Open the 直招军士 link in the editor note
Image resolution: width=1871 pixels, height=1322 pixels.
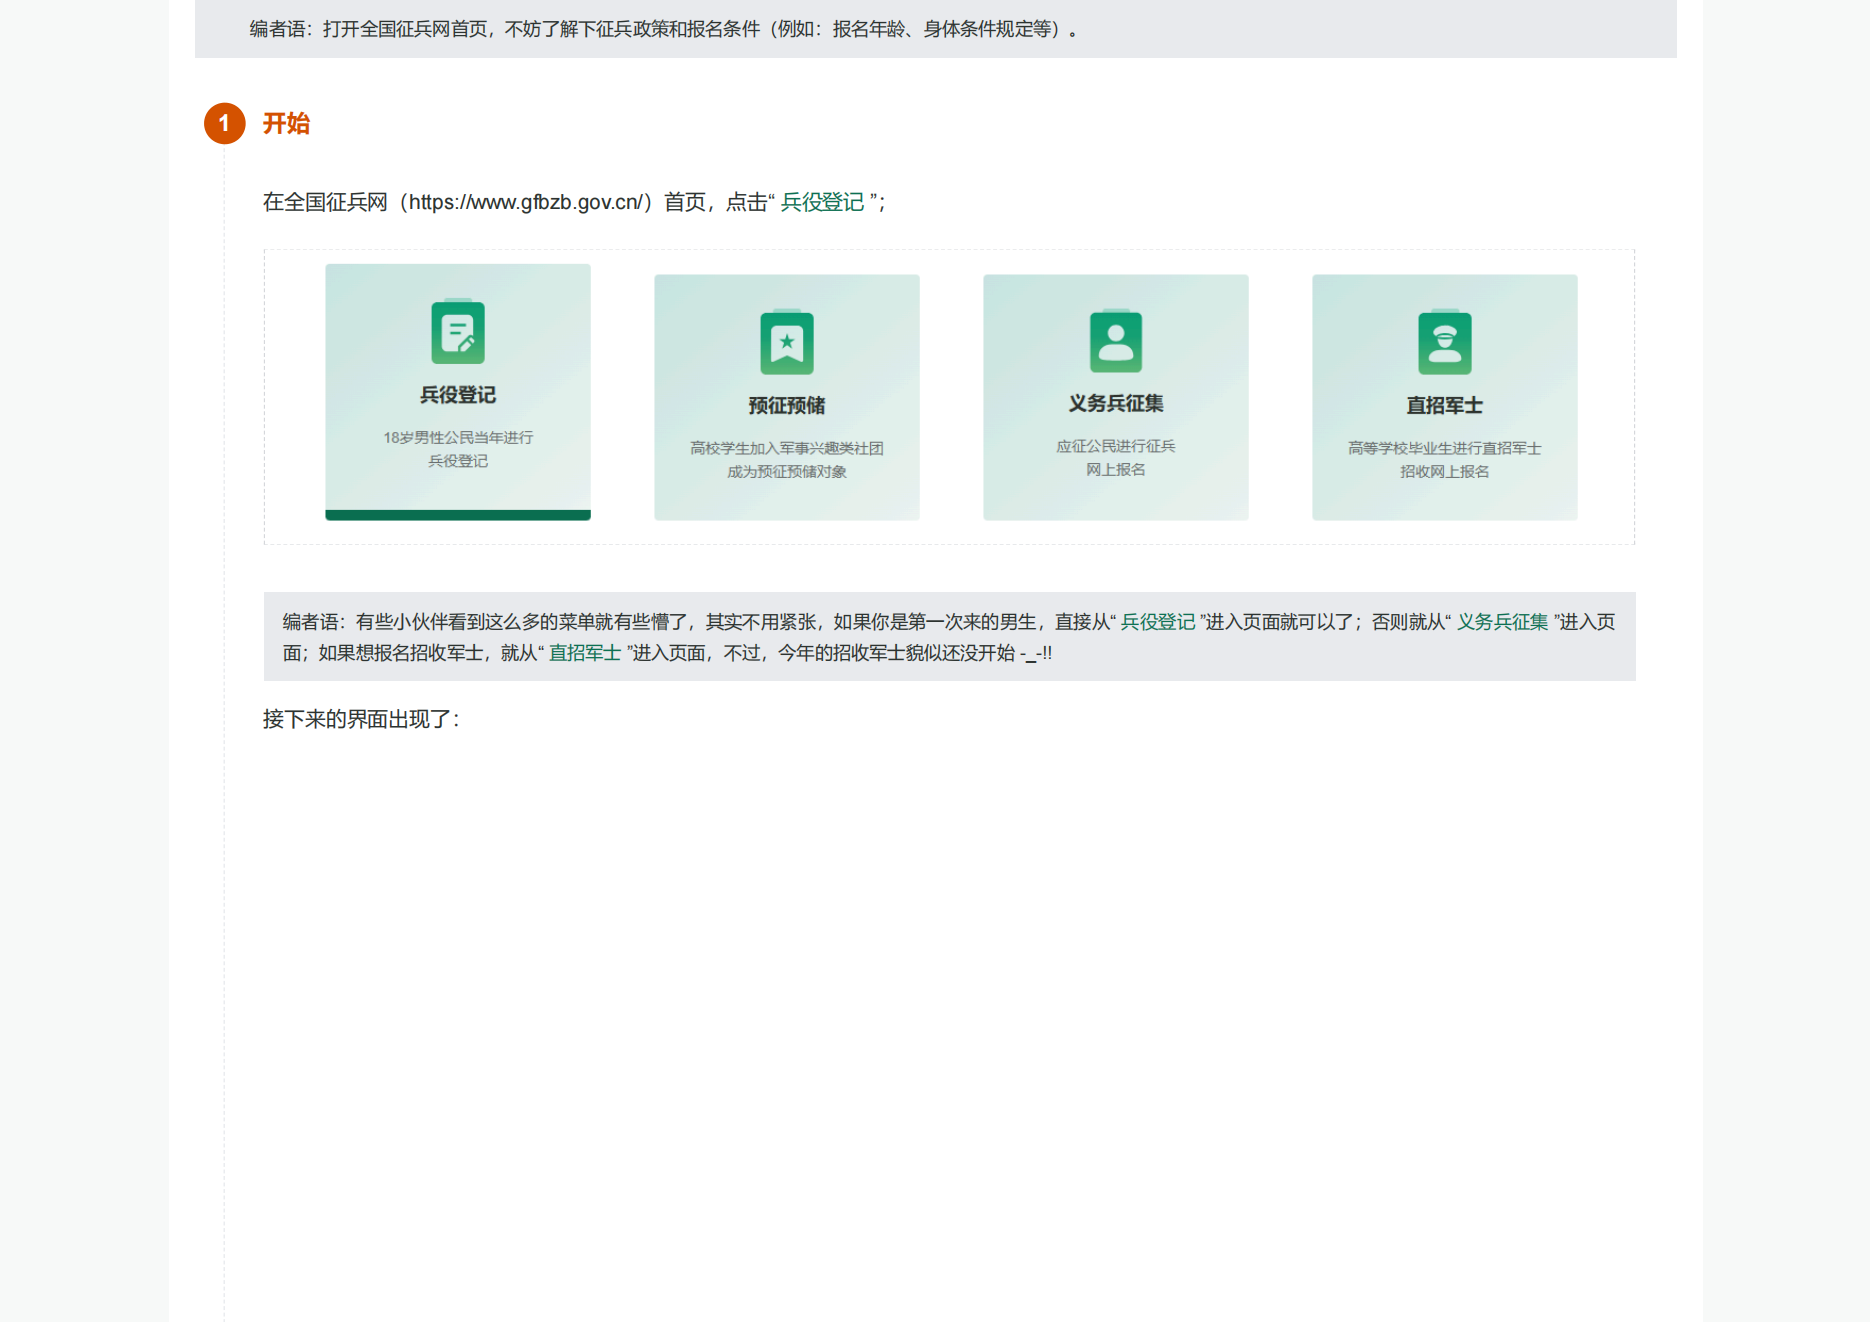585,653
